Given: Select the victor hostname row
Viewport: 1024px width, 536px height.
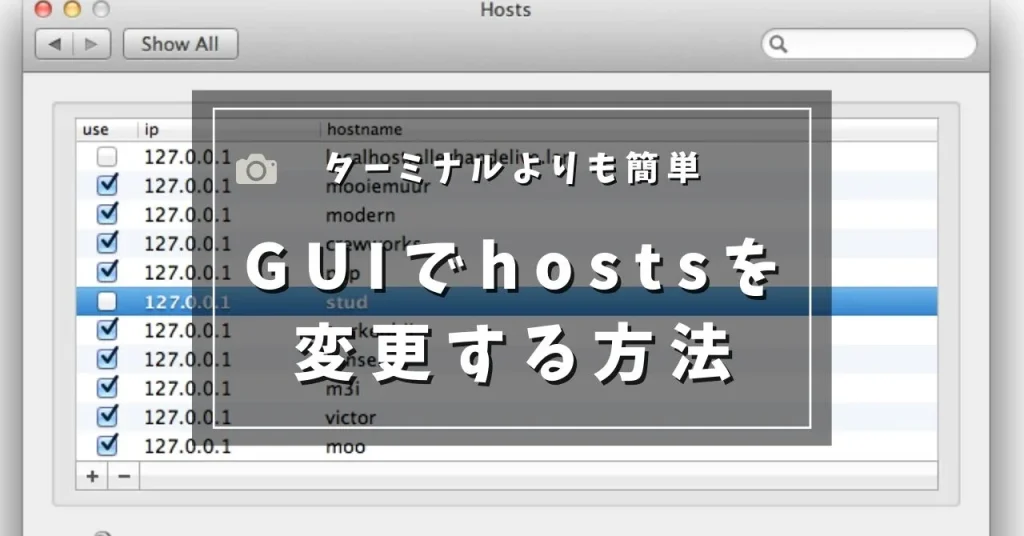Looking at the screenshot, I should 351,417.
